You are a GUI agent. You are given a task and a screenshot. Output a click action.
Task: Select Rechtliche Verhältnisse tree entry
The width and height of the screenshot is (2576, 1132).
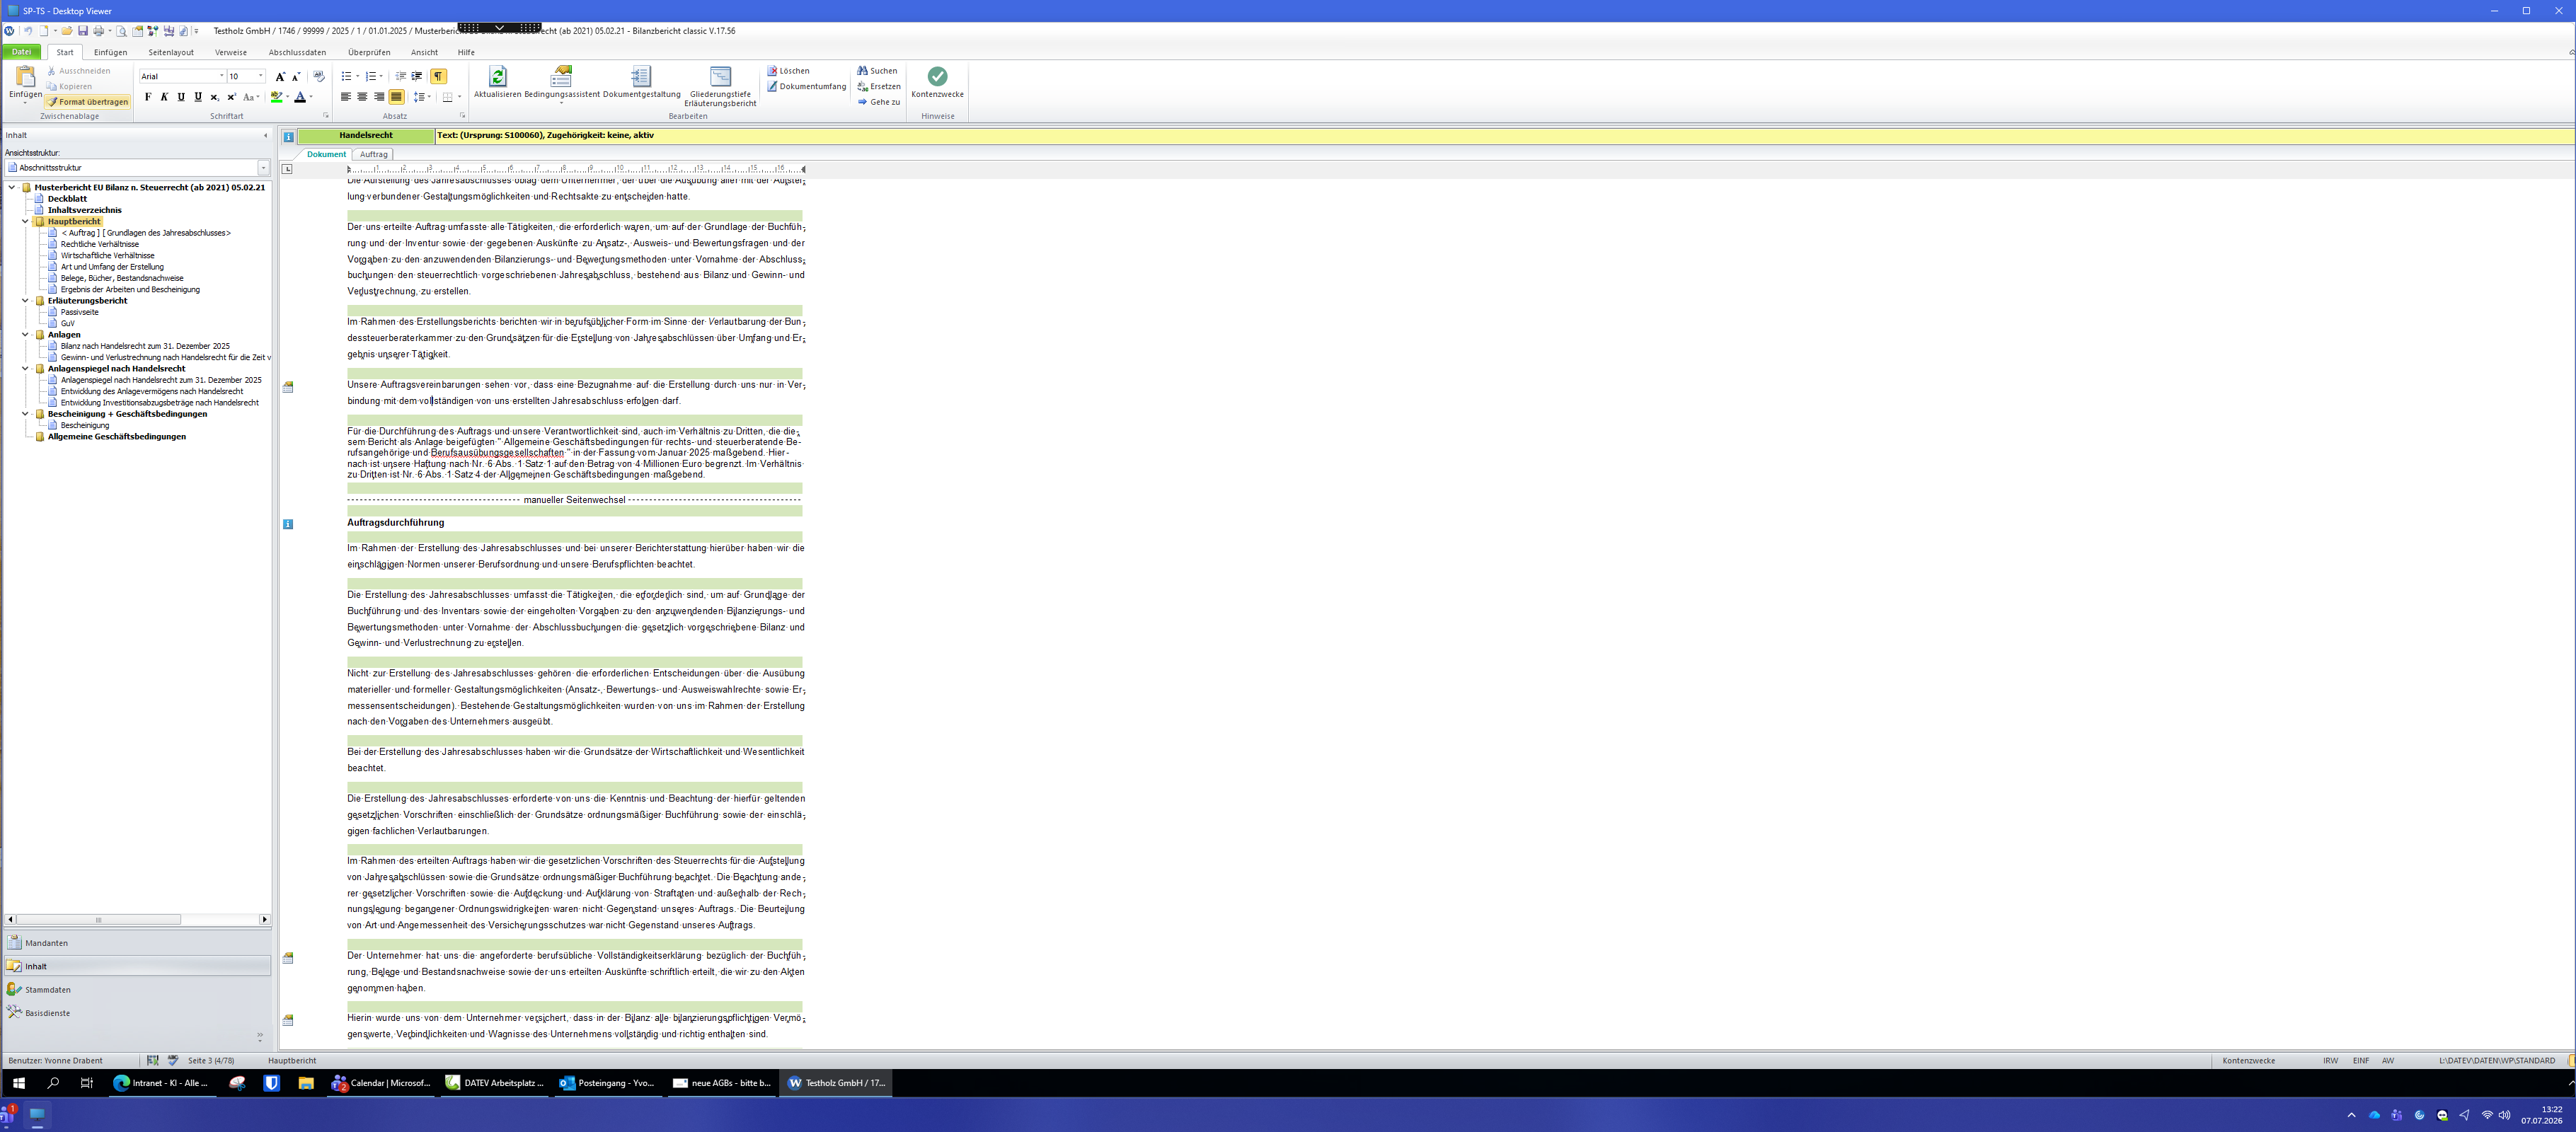[x=100, y=244]
